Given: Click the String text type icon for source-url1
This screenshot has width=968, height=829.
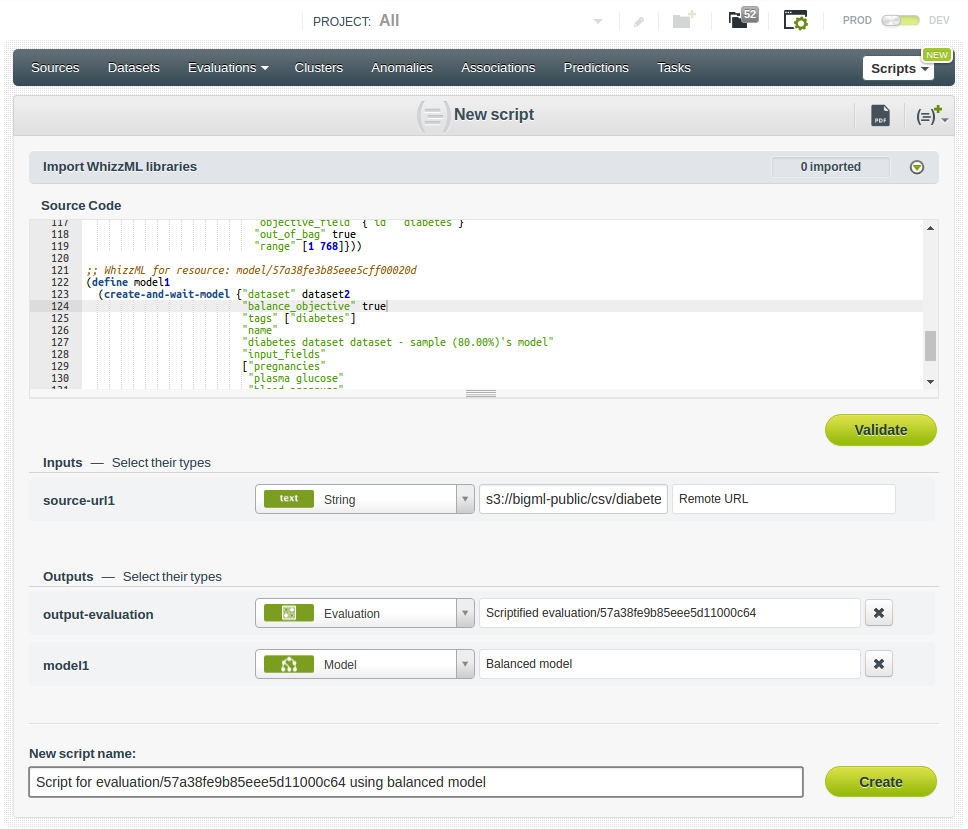Looking at the screenshot, I should (x=289, y=497).
